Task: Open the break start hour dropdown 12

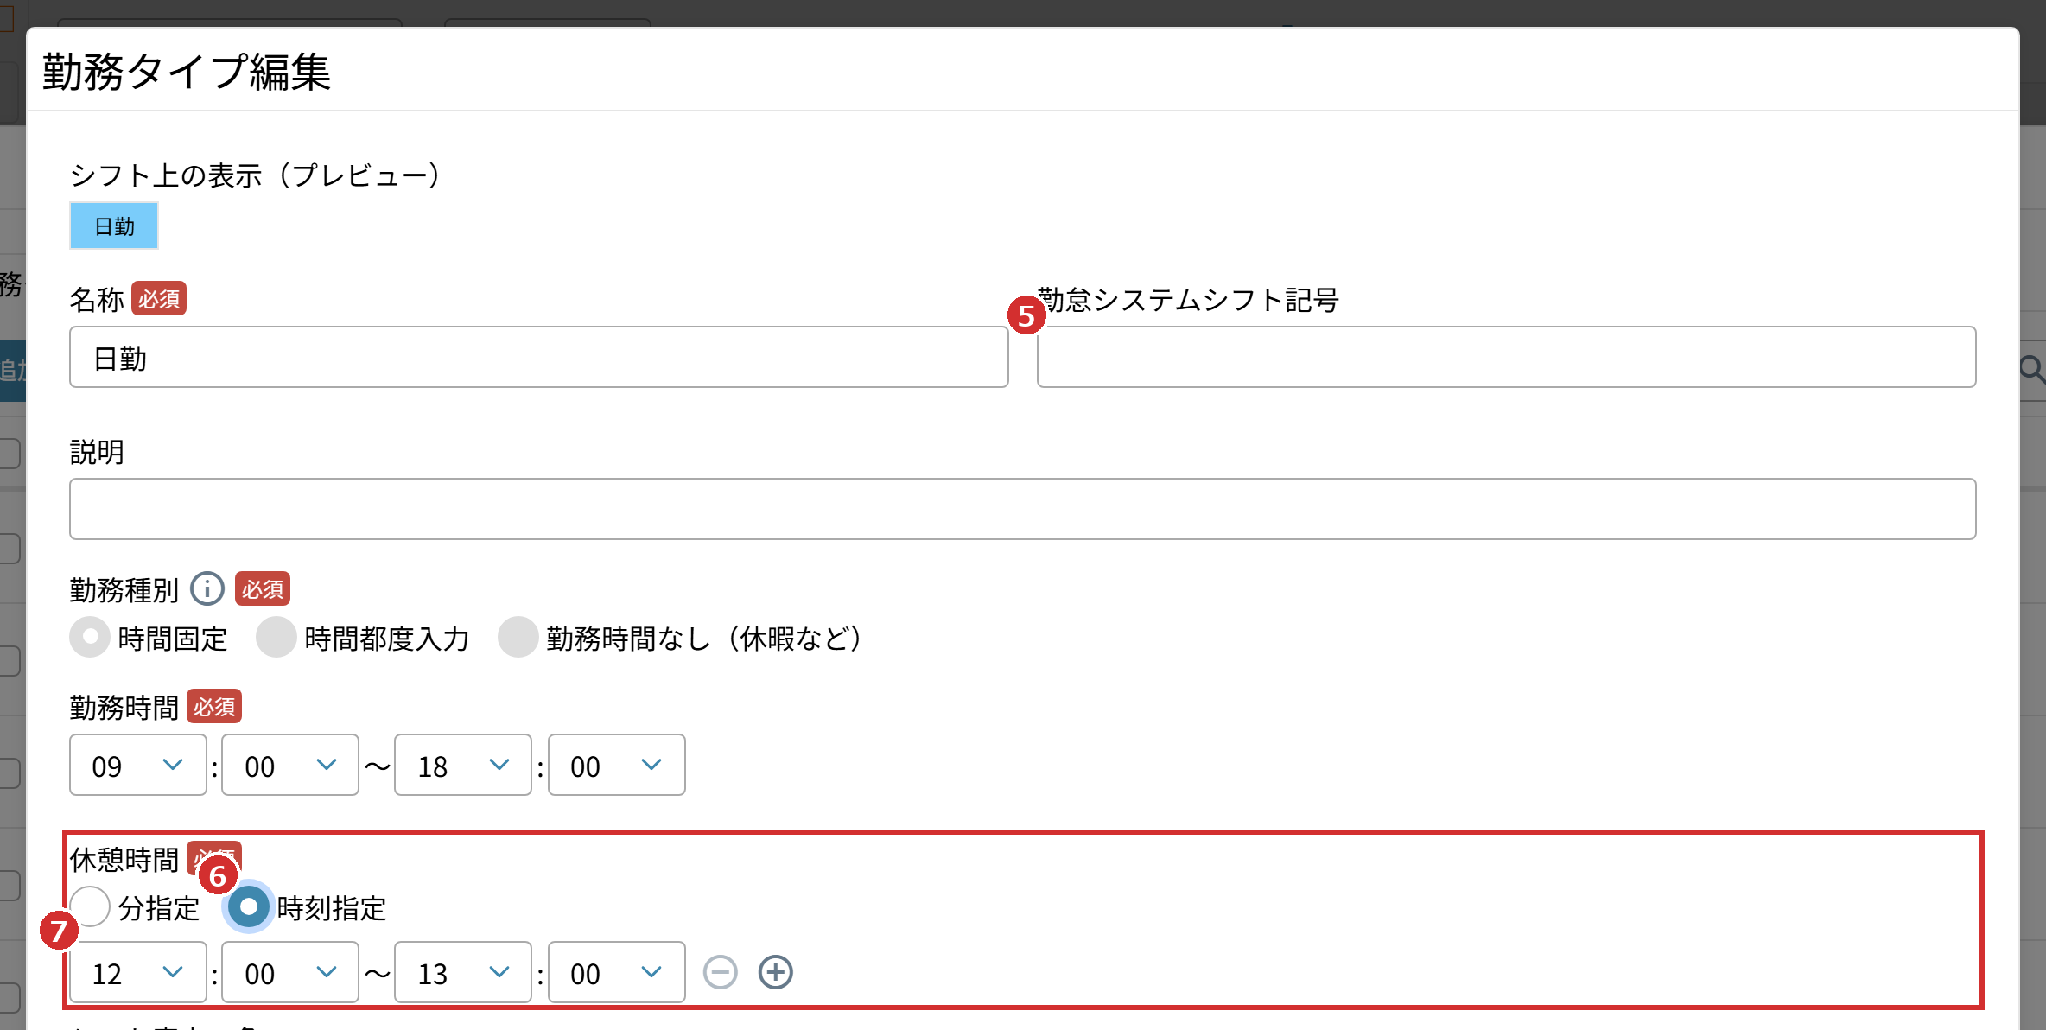Action: (138, 972)
